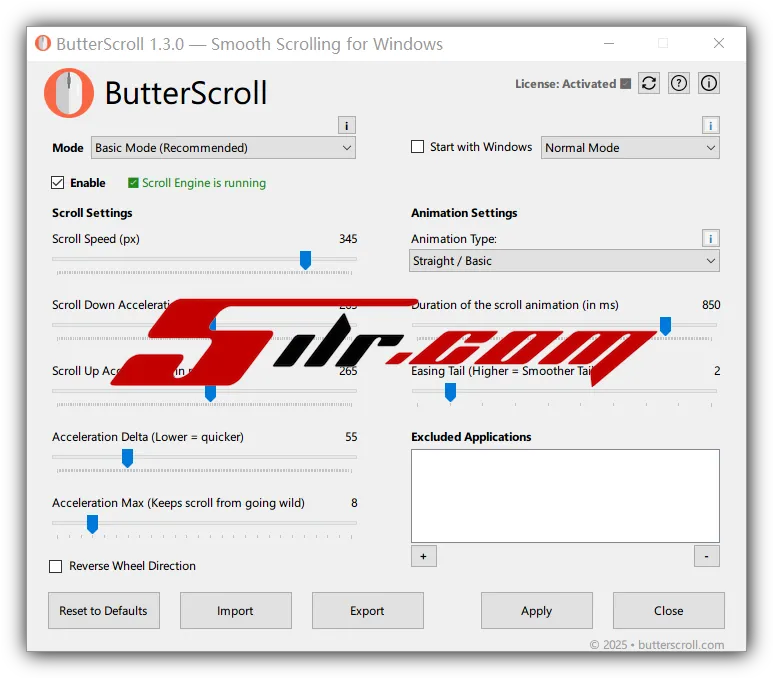Toggle the Enable checkbox

click(x=57, y=182)
